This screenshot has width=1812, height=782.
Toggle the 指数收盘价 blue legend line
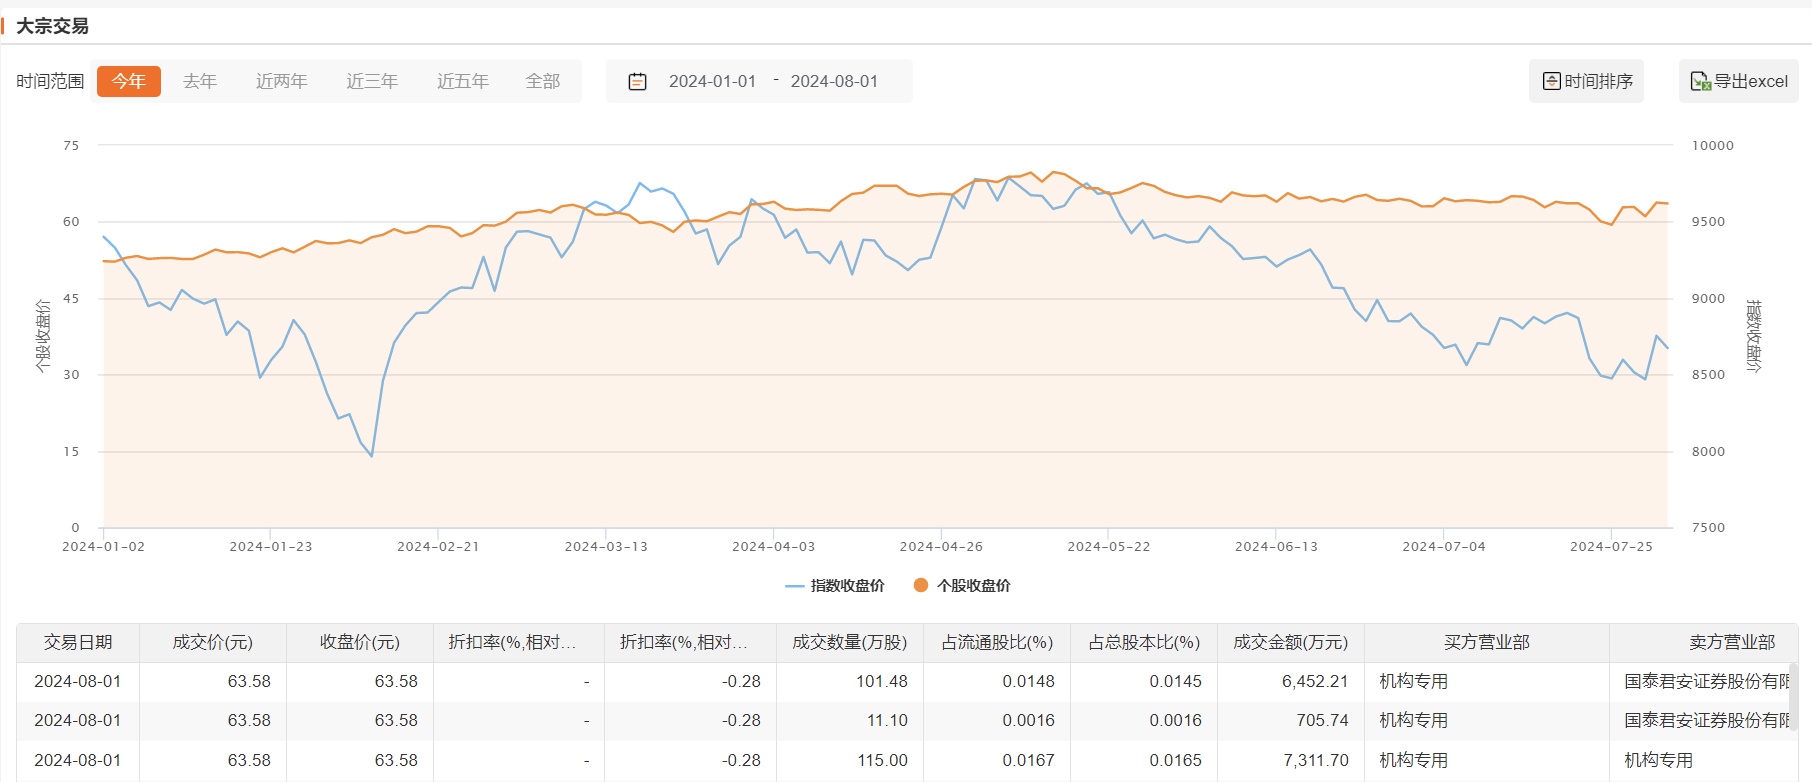tap(795, 586)
